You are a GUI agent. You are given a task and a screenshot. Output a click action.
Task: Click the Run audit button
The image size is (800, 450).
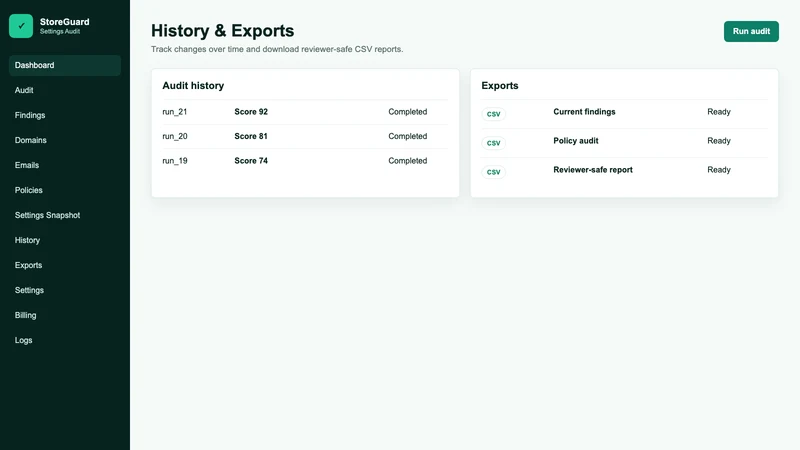point(751,31)
